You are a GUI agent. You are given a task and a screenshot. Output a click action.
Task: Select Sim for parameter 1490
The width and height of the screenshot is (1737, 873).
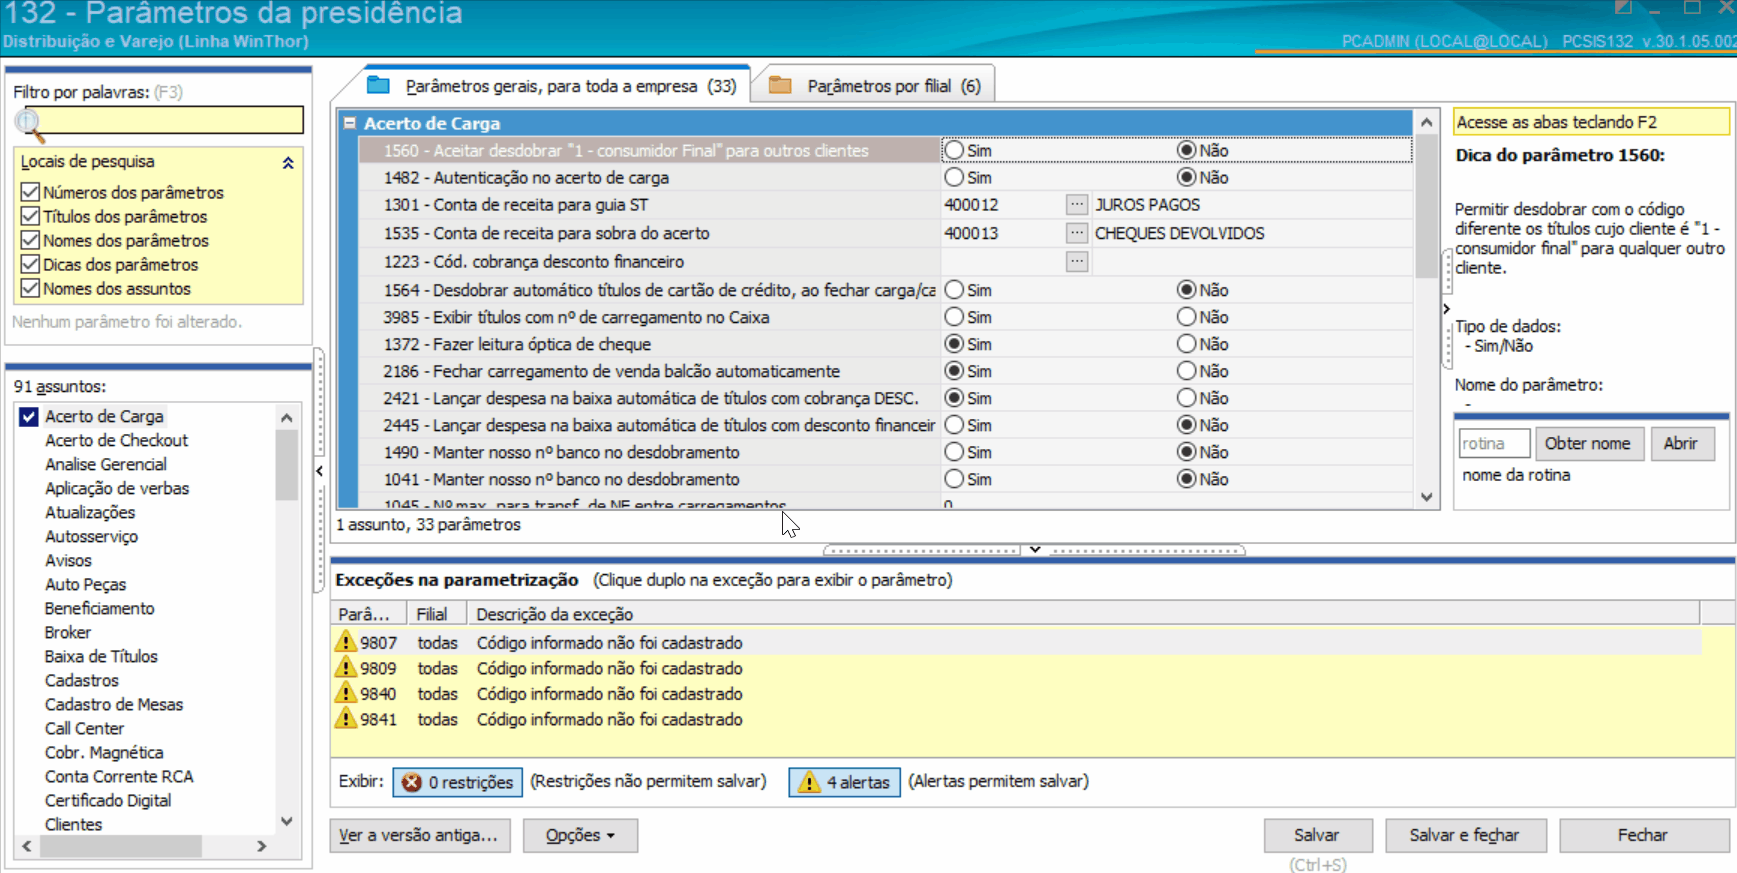(955, 452)
